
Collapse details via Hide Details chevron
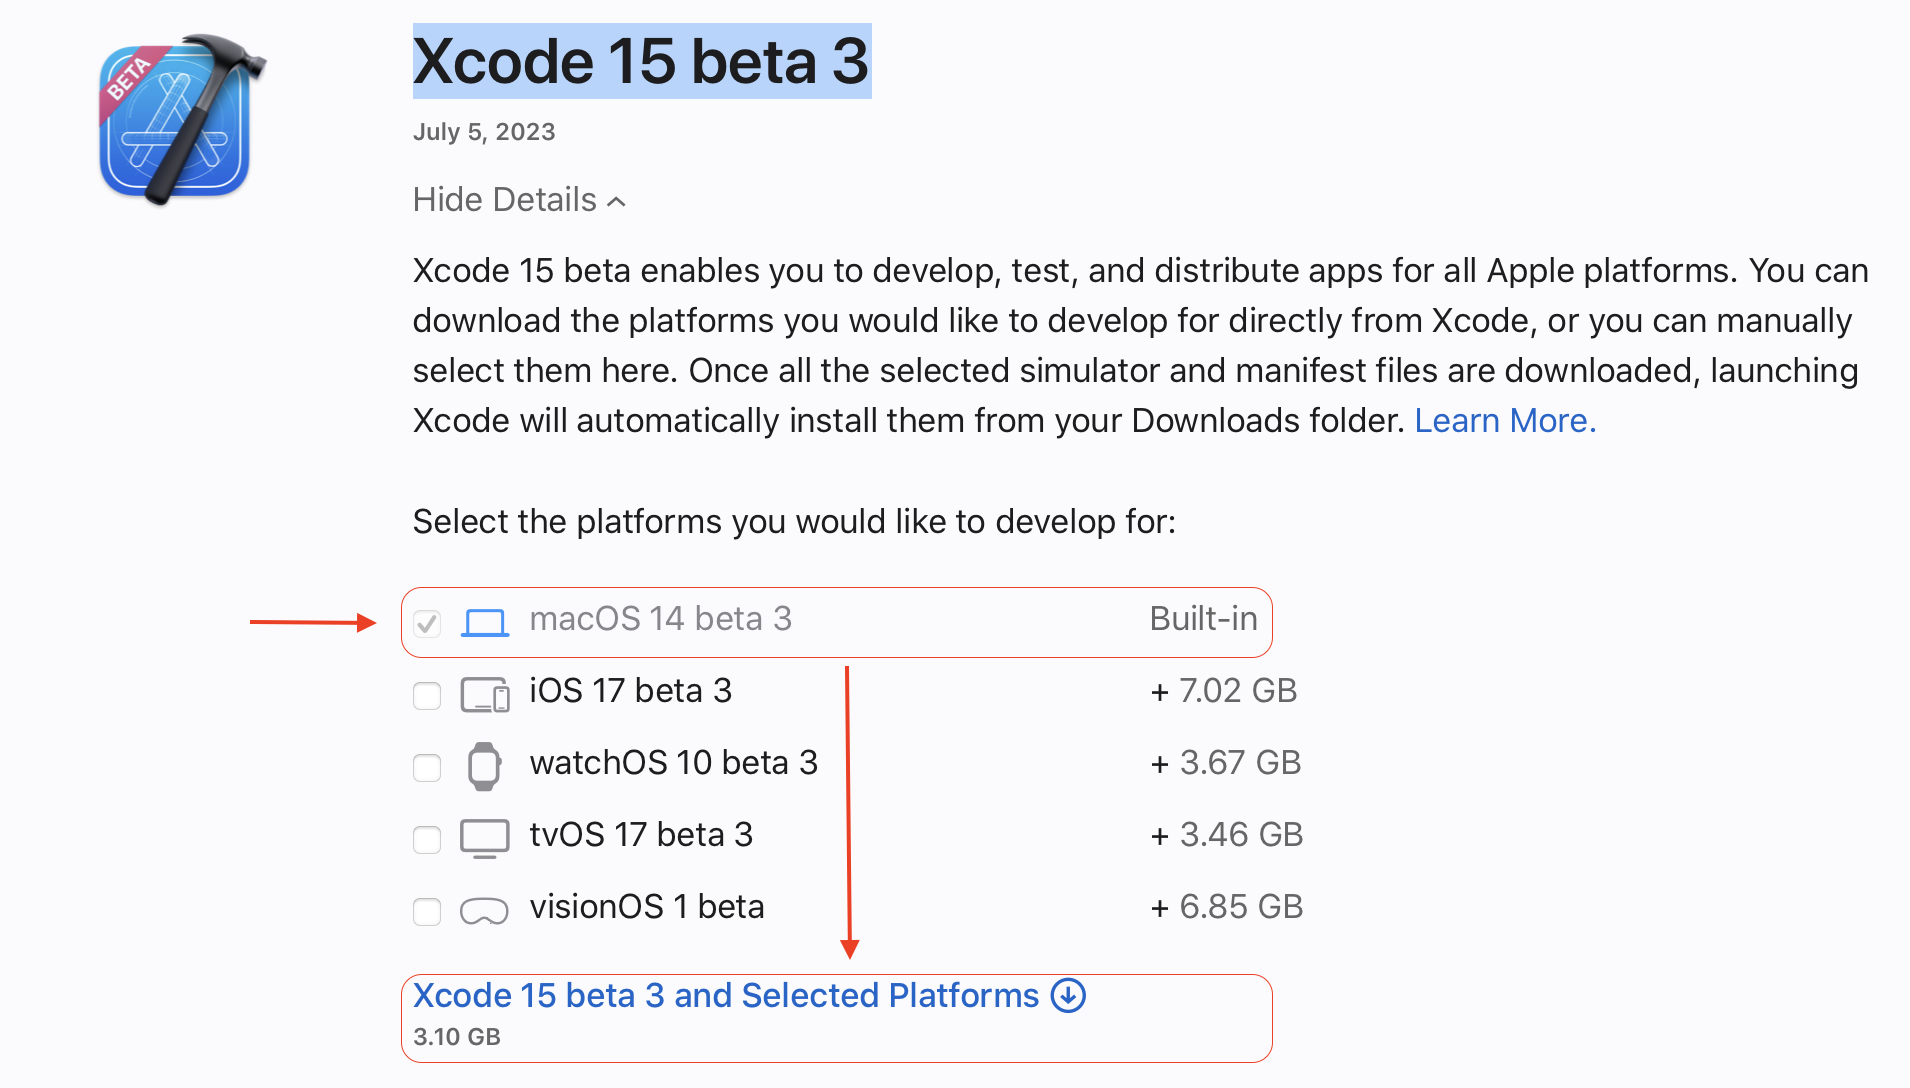617,201
